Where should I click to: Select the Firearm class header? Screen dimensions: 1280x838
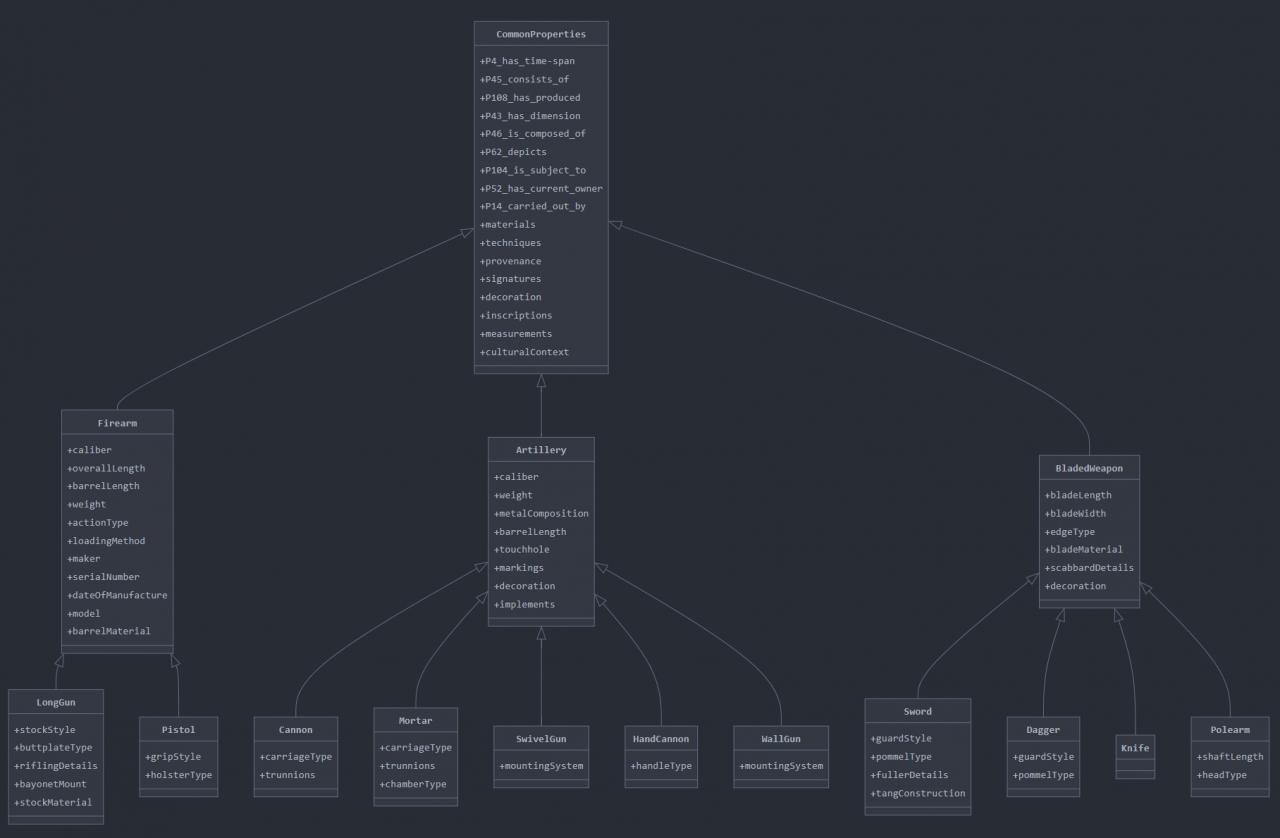[117, 423]
